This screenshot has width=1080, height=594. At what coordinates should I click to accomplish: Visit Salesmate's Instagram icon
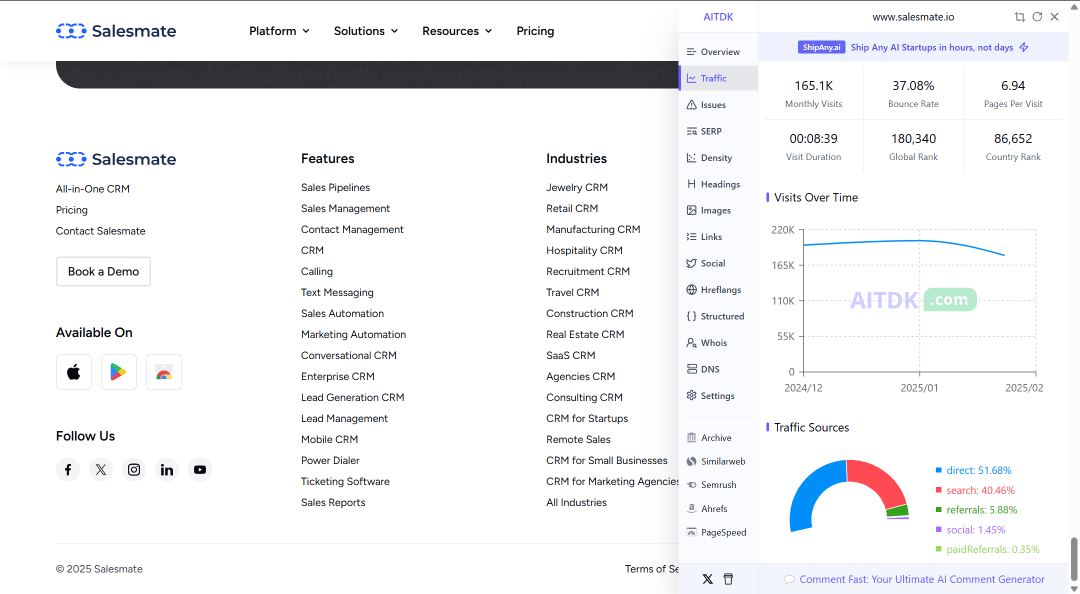pyautogui.click(x=134, y=469)
